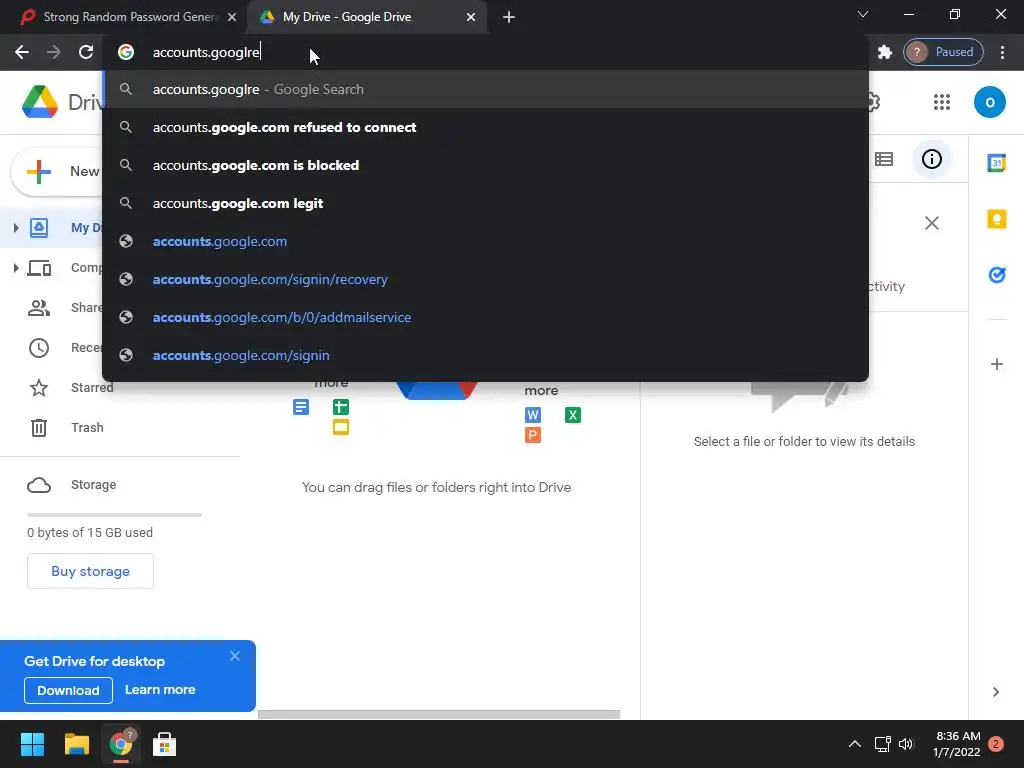Expand the My Drive tree
This screenshot has height=768, width=1024.
16,228
